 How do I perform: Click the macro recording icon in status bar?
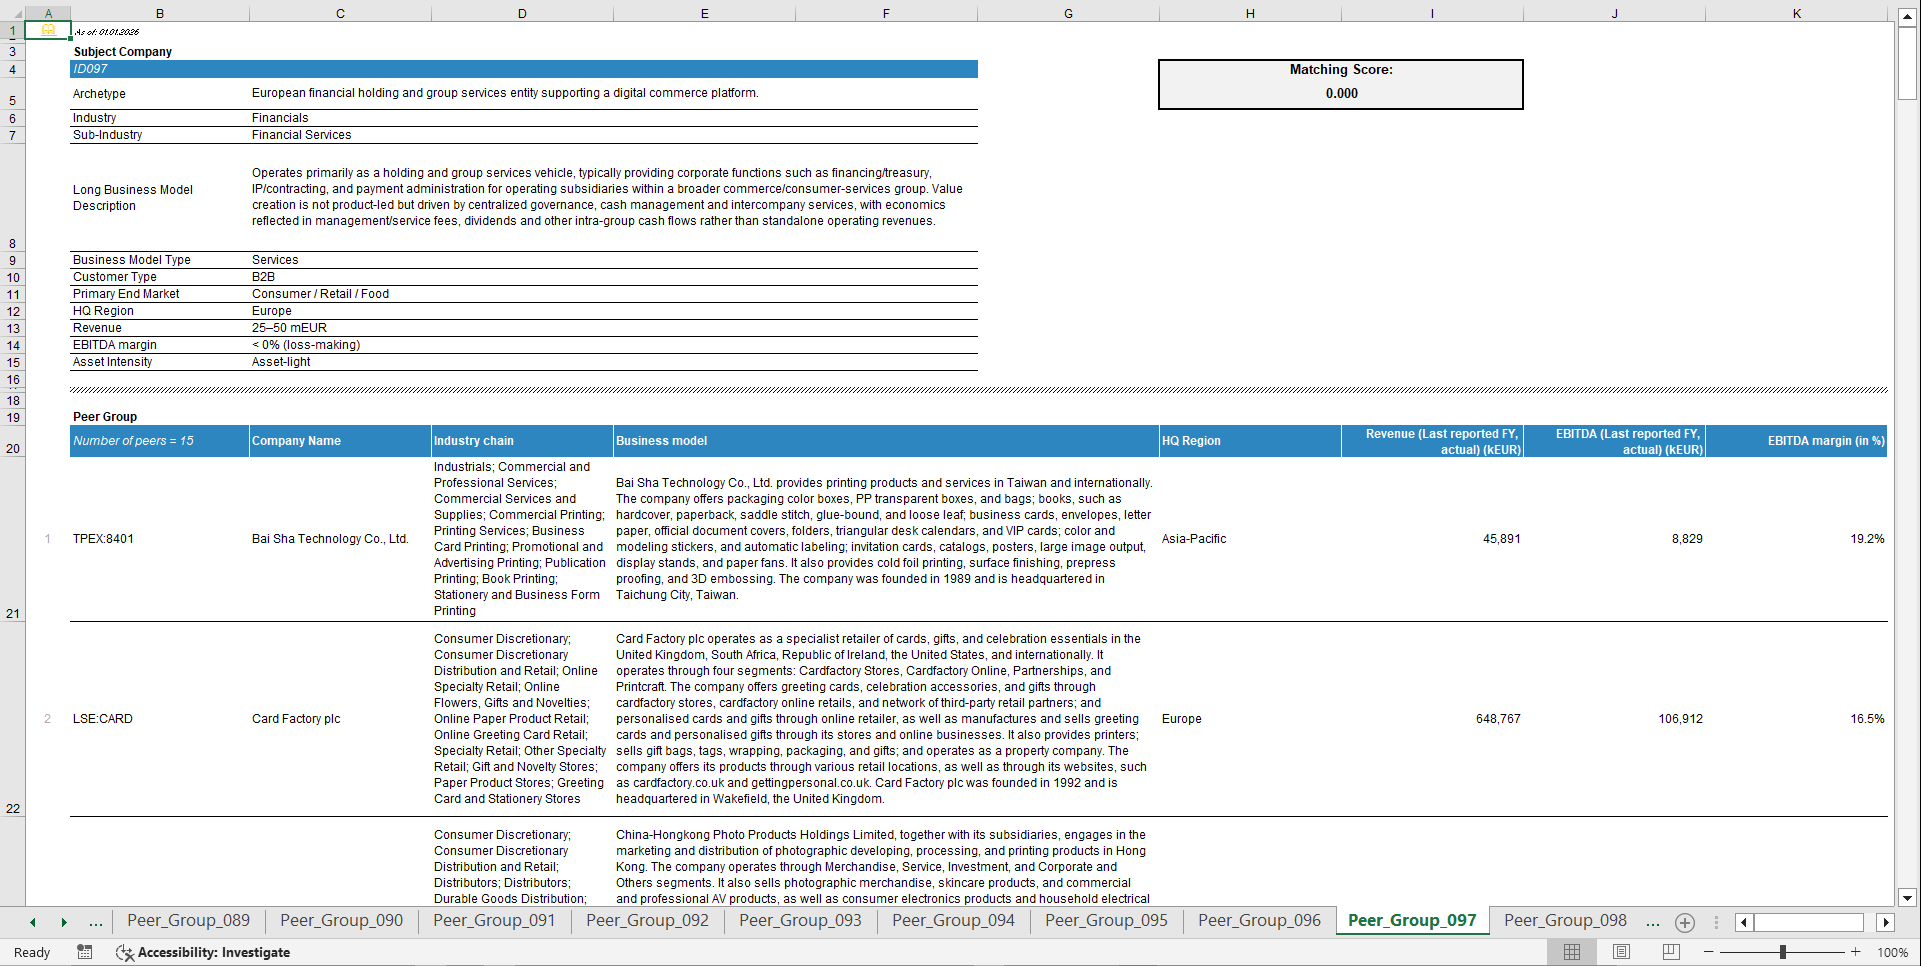85,952
